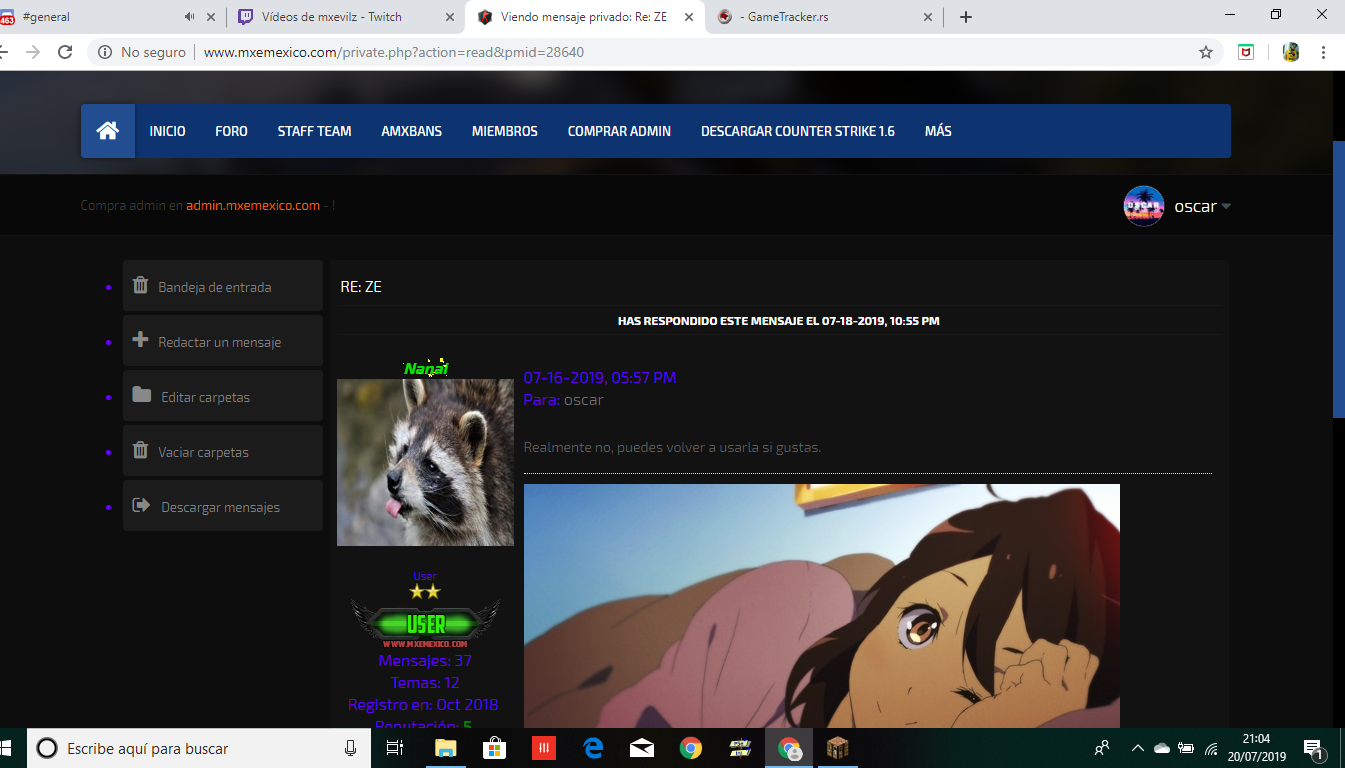This screenshot has width=1345, height=768.
Task: Open a new browser tab with plus button
Action: (x=966, y=17)
